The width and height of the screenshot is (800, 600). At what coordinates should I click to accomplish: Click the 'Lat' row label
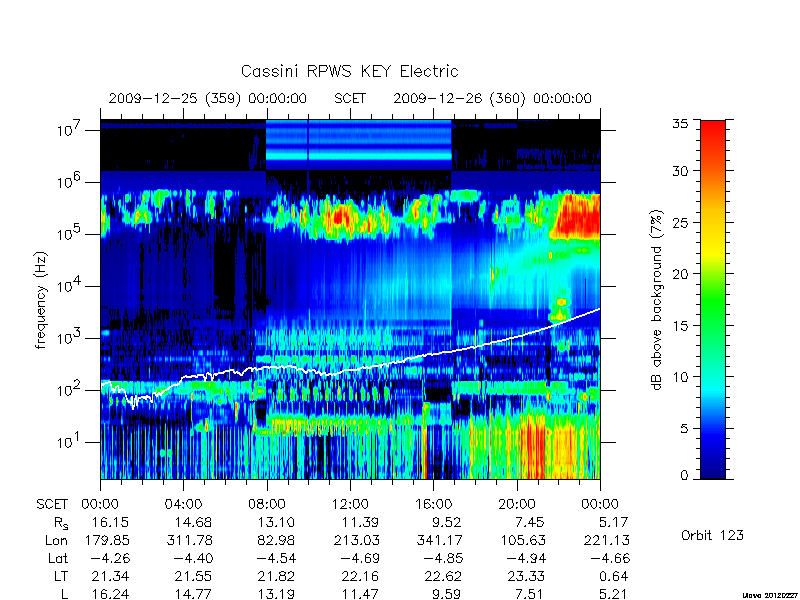(58, 559)
